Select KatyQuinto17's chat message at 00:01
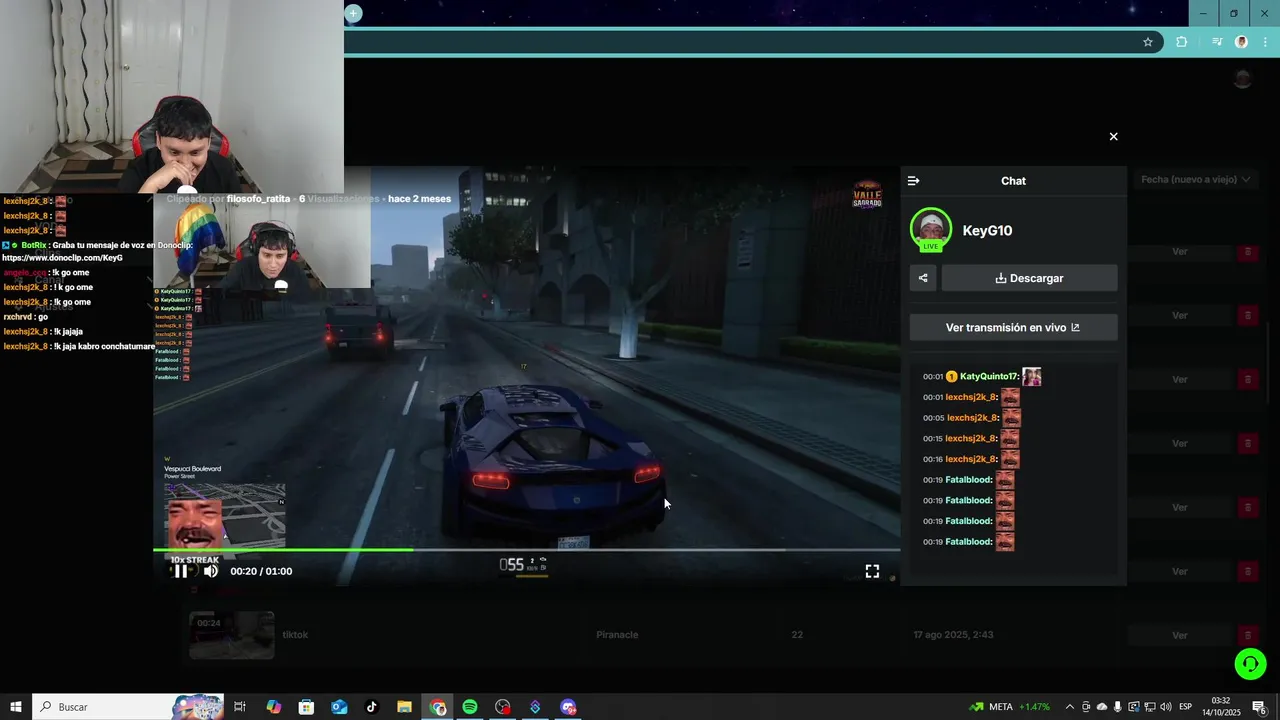The image size is (1280, 720). click(982, 377)
